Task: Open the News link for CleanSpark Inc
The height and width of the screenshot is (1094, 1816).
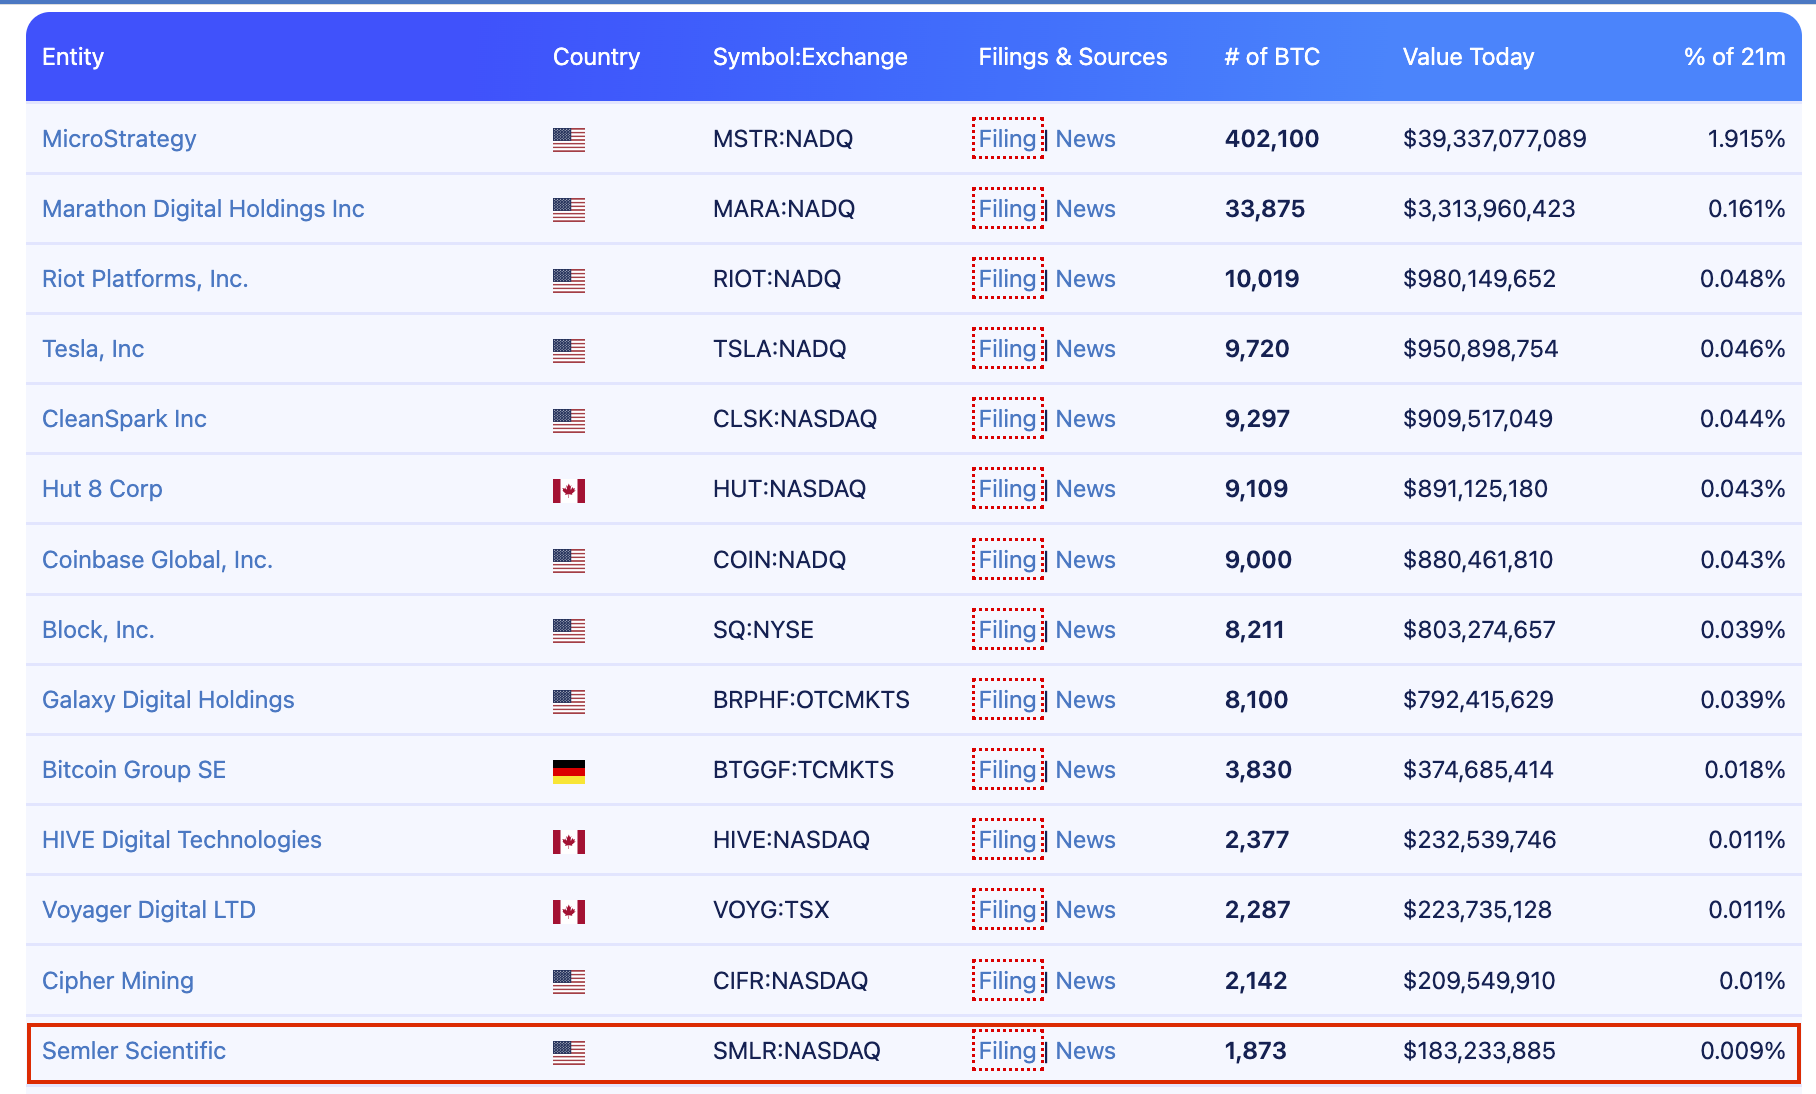Action: [x=1085, y=419]
